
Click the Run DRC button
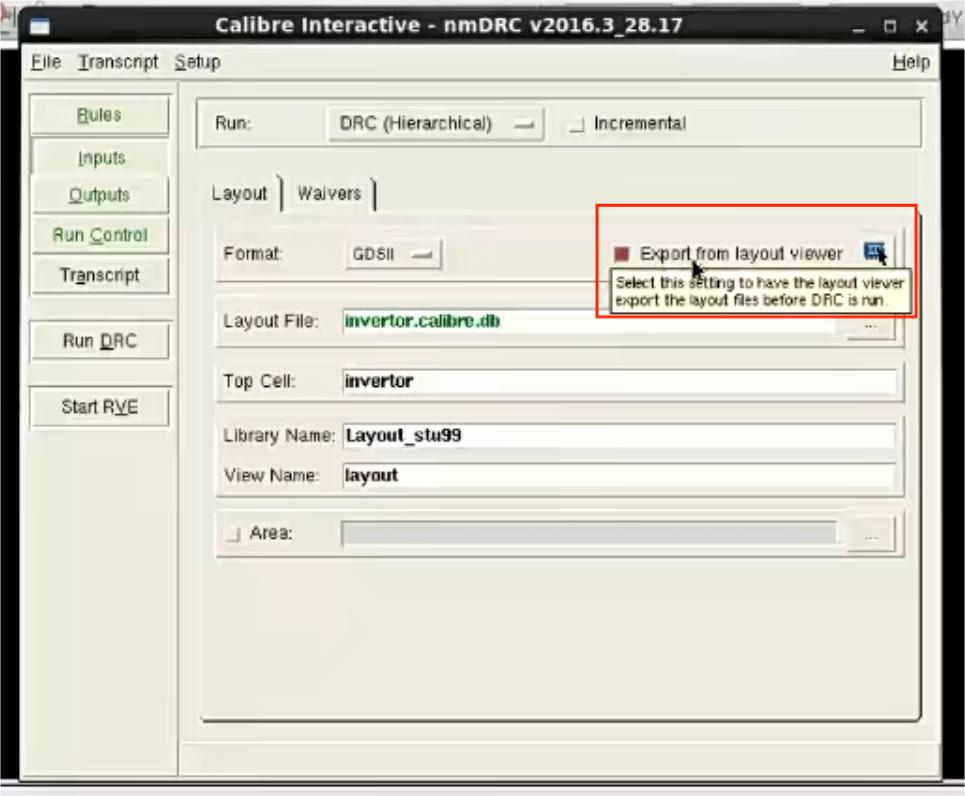(100, 340)
